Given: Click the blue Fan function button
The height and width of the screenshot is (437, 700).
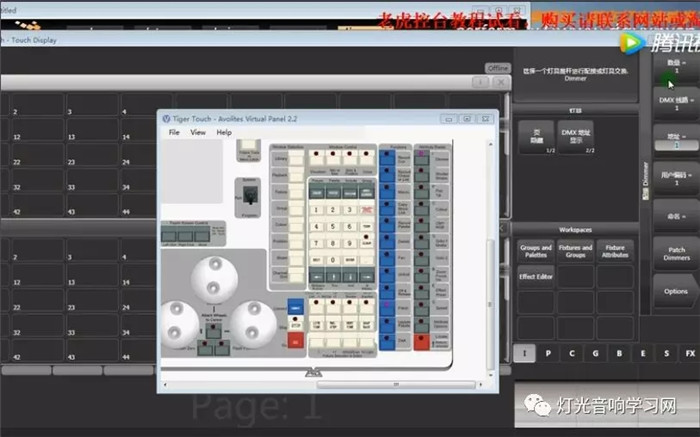Looking at the screenshot, I should [387, 258].
